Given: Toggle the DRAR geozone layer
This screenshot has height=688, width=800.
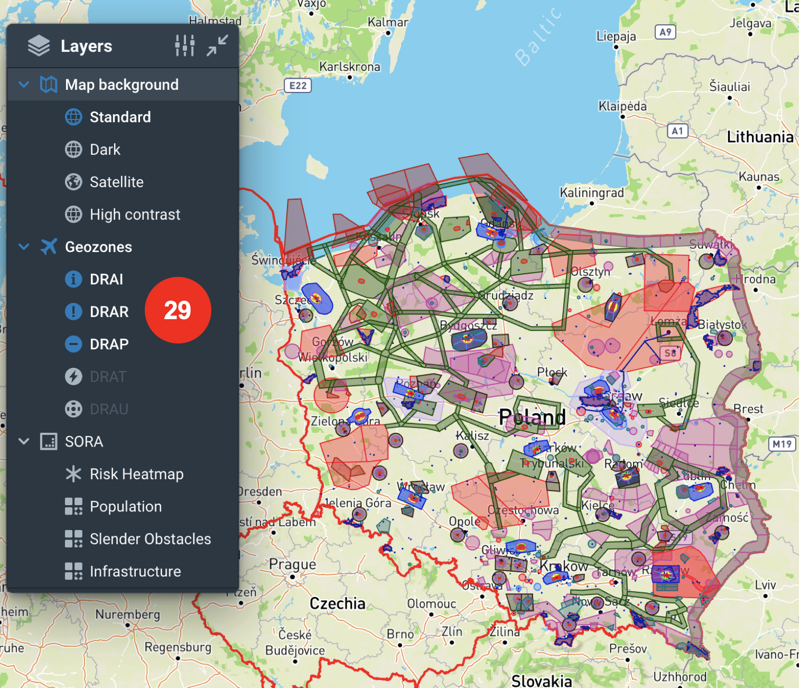Looking at the screenshot, I should [x=108, y=312].
